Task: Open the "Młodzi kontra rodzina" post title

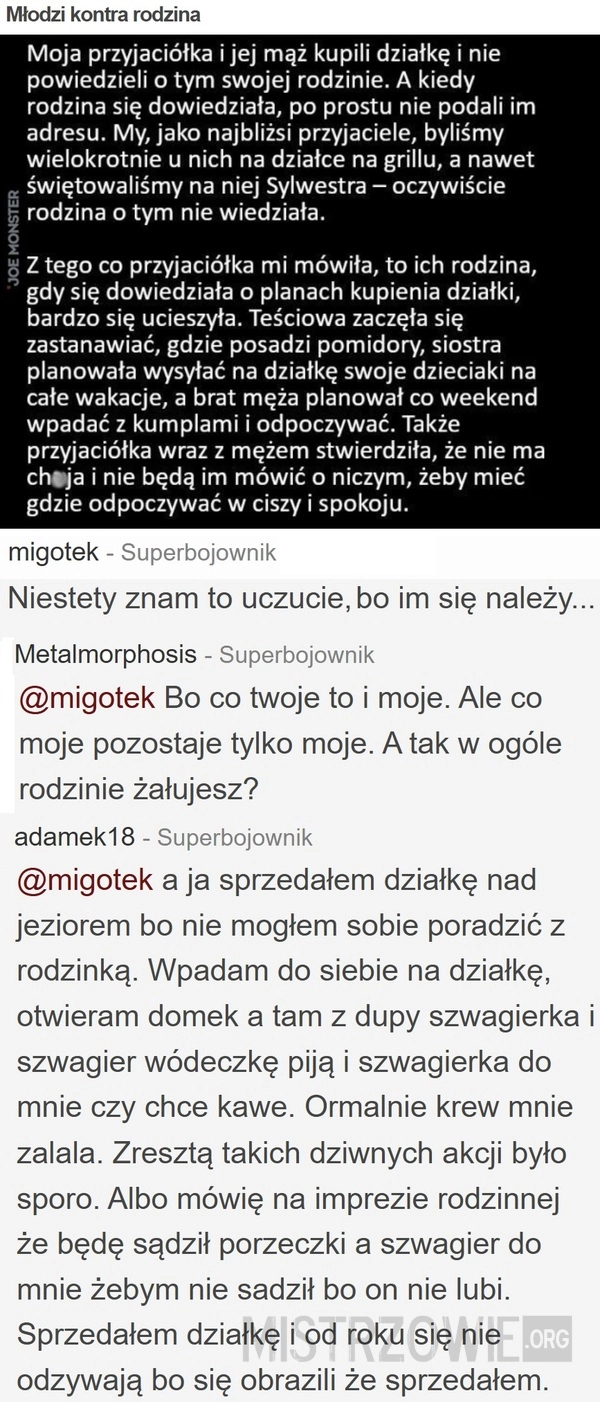Action: point(103,15)
